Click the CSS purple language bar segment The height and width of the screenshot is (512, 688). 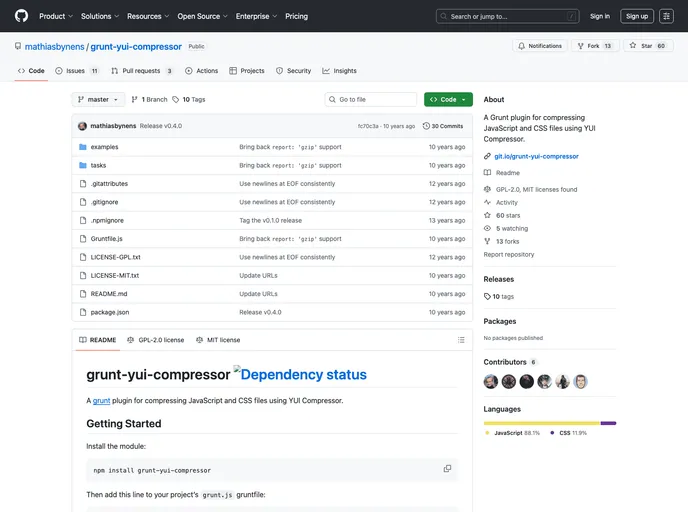[609, 423]
